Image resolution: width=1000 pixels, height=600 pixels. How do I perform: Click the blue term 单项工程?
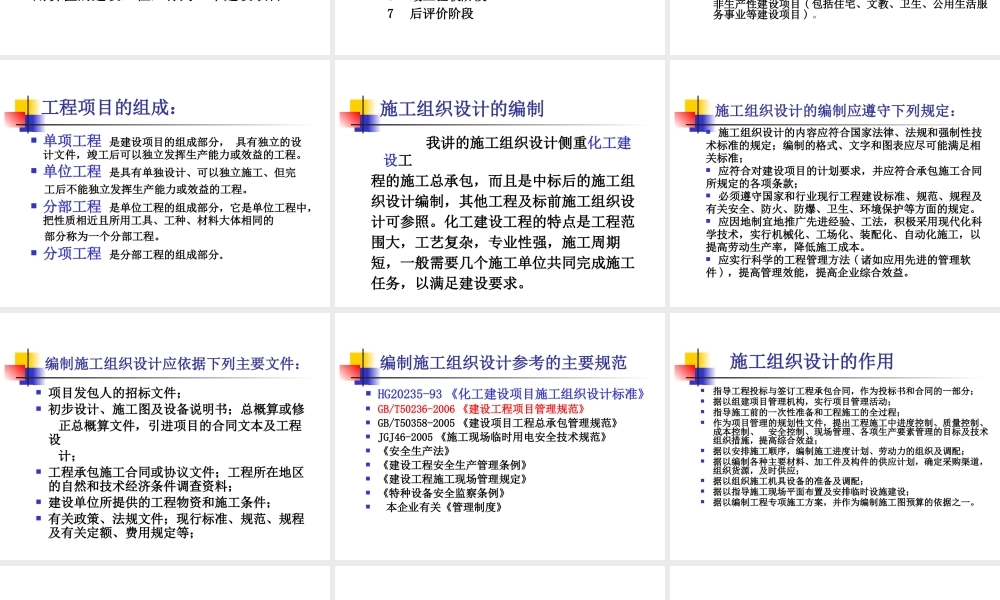72,141
